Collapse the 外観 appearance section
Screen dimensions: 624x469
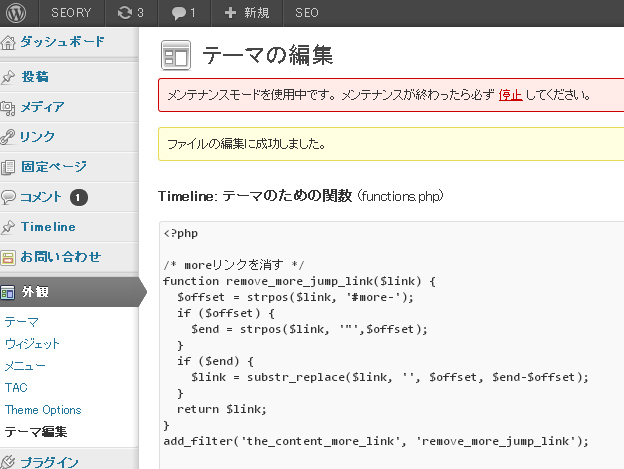point(35,293)
